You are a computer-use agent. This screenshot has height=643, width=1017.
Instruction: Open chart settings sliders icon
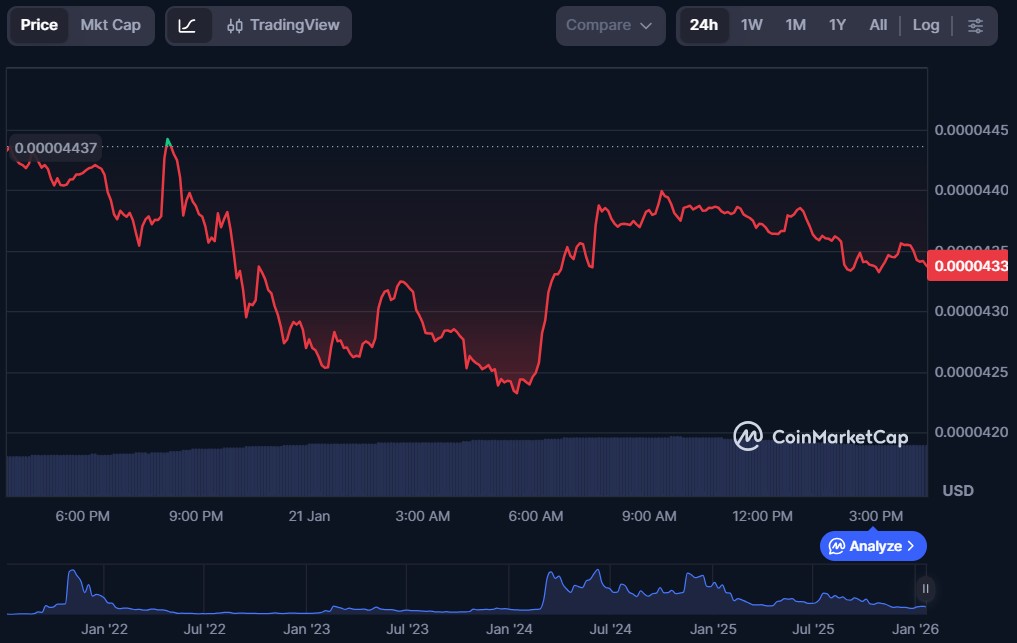tap(975, 25)
